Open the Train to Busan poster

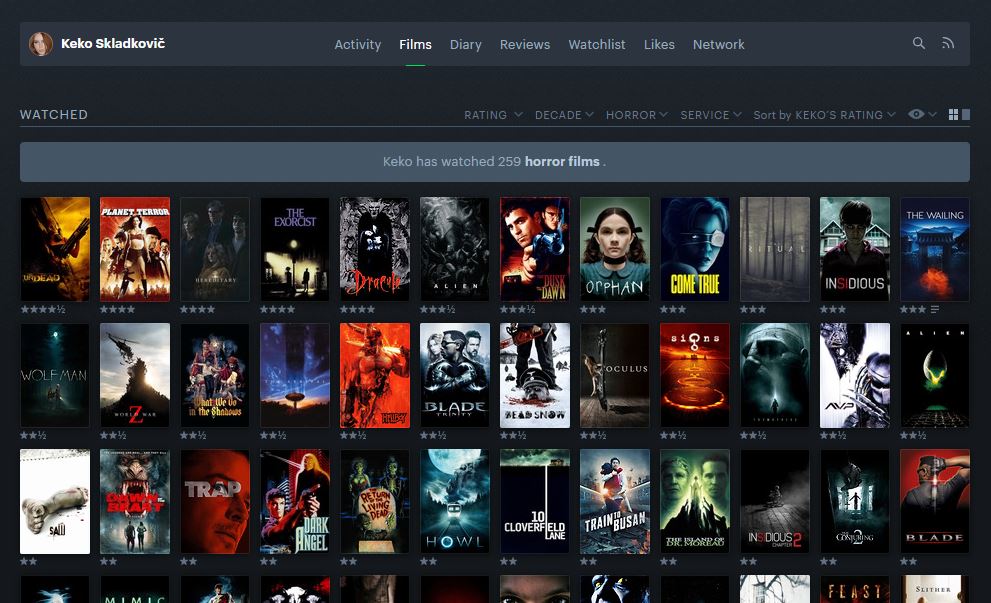point(615,502)
